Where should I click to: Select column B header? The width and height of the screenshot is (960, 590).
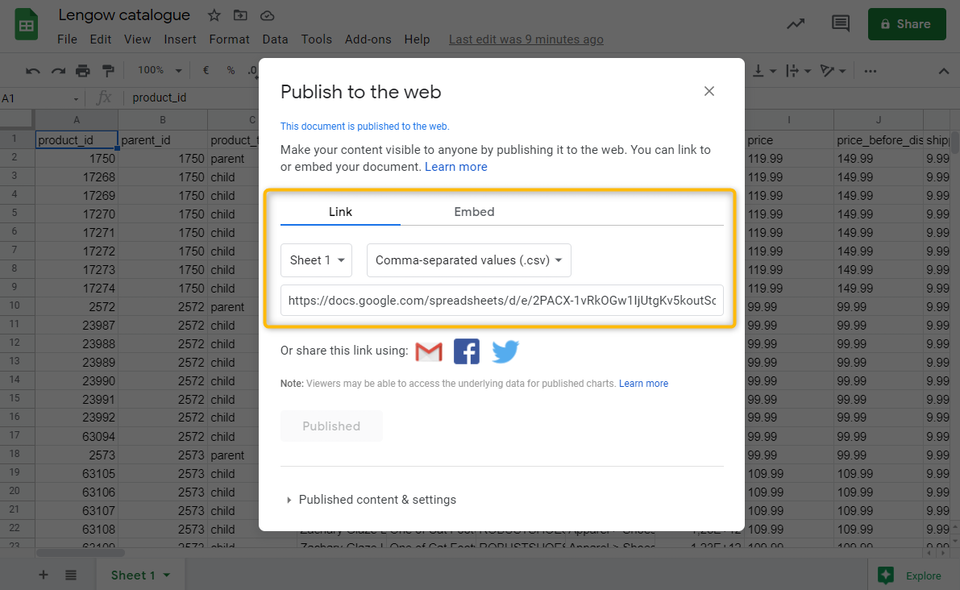tap(163, 120)
